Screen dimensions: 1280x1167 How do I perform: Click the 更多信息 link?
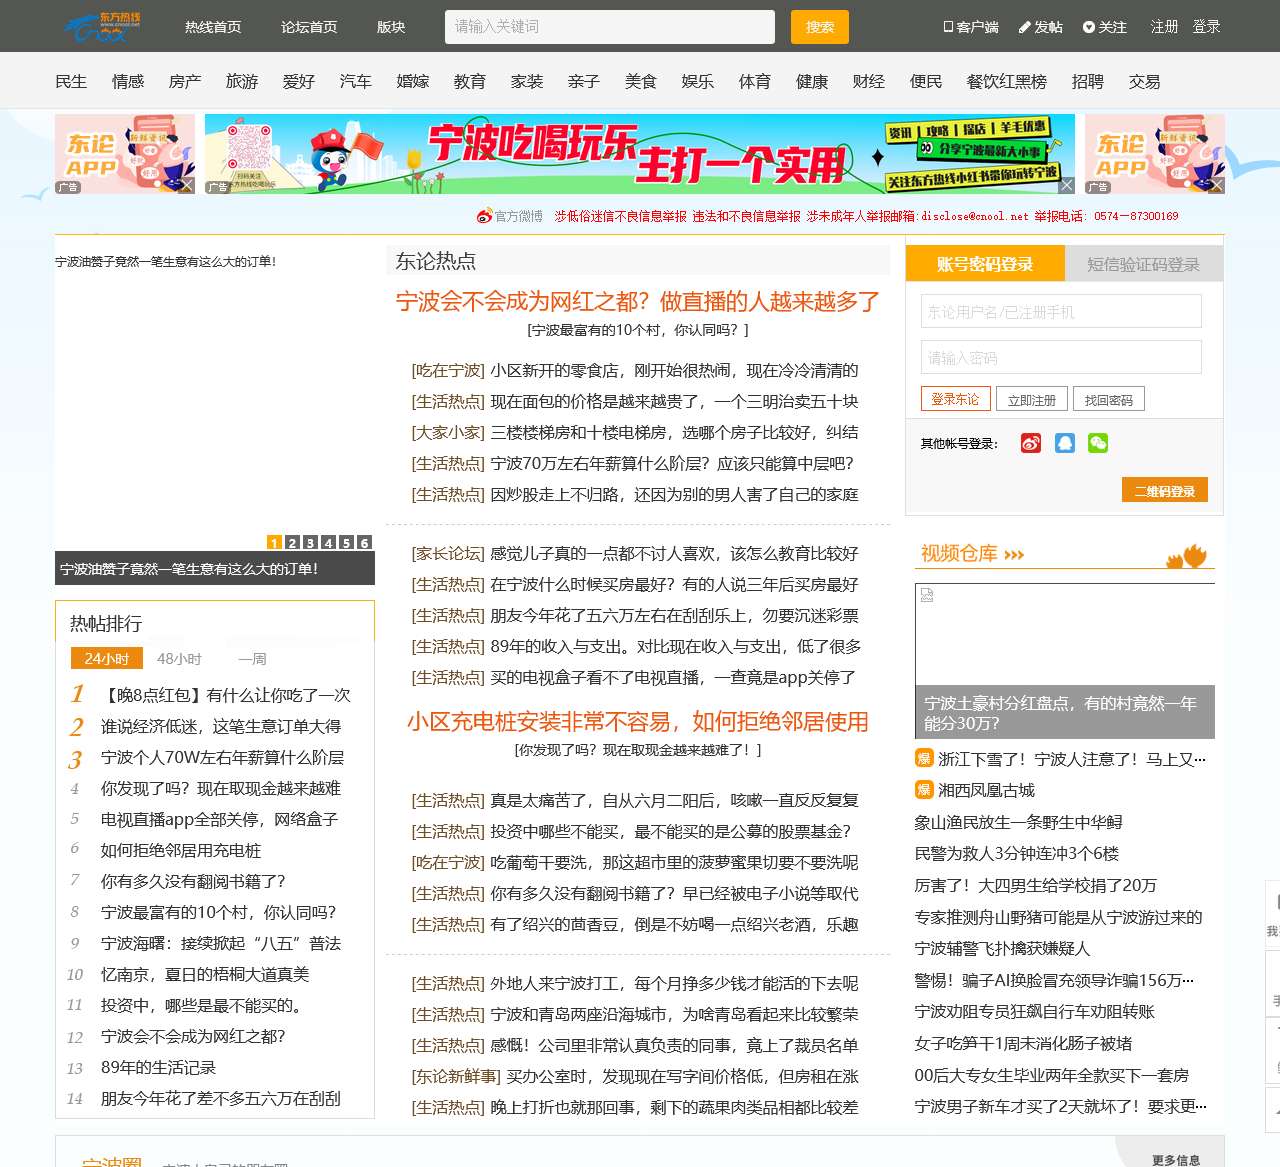point(1176,1160)
